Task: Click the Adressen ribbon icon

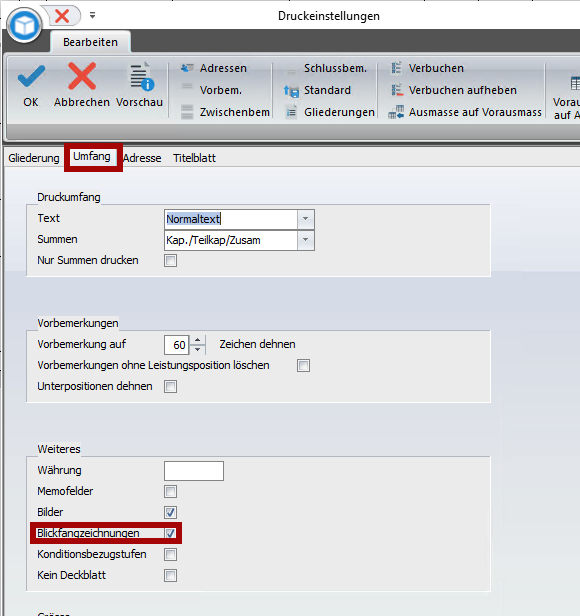Action: [187, 68]
